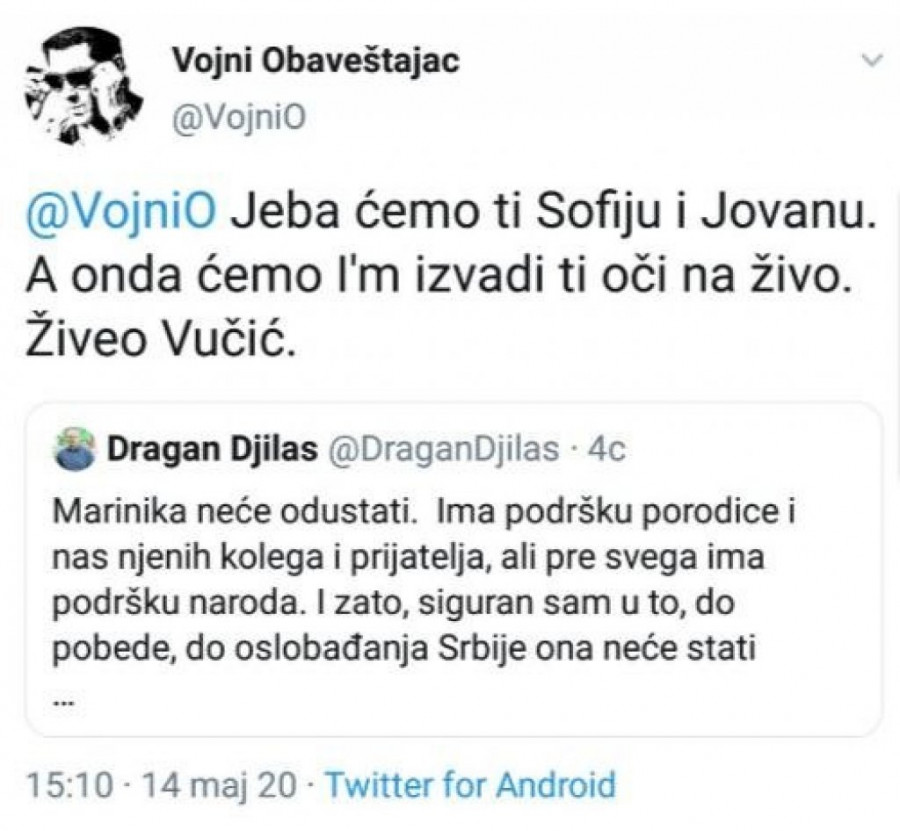
Task: Open the "Twitter for Android" source link
Action: coord(470,784)
